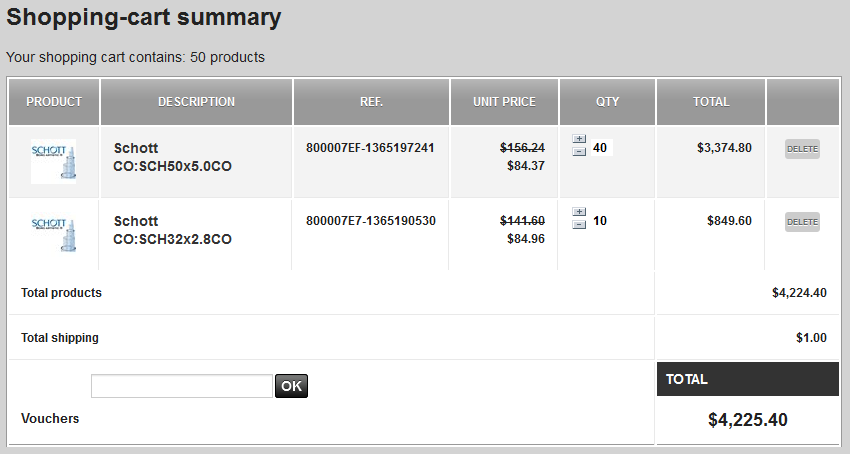Decrease quantity of Schott CO:SCH50x5.0CO
850x454 pixels.
[x=579, y=151]
